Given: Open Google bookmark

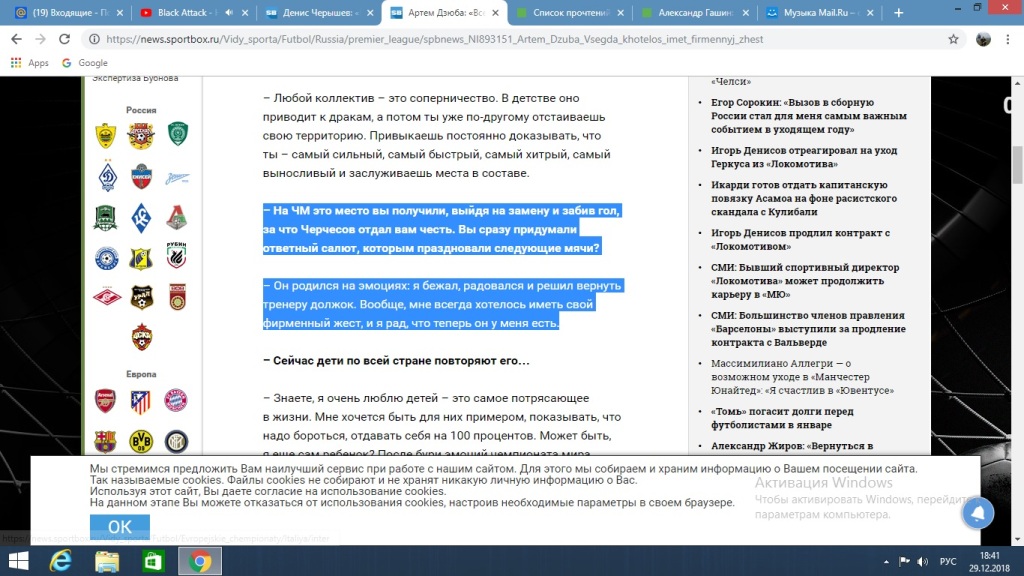Looking at the screenshot, I should [85, 63].
